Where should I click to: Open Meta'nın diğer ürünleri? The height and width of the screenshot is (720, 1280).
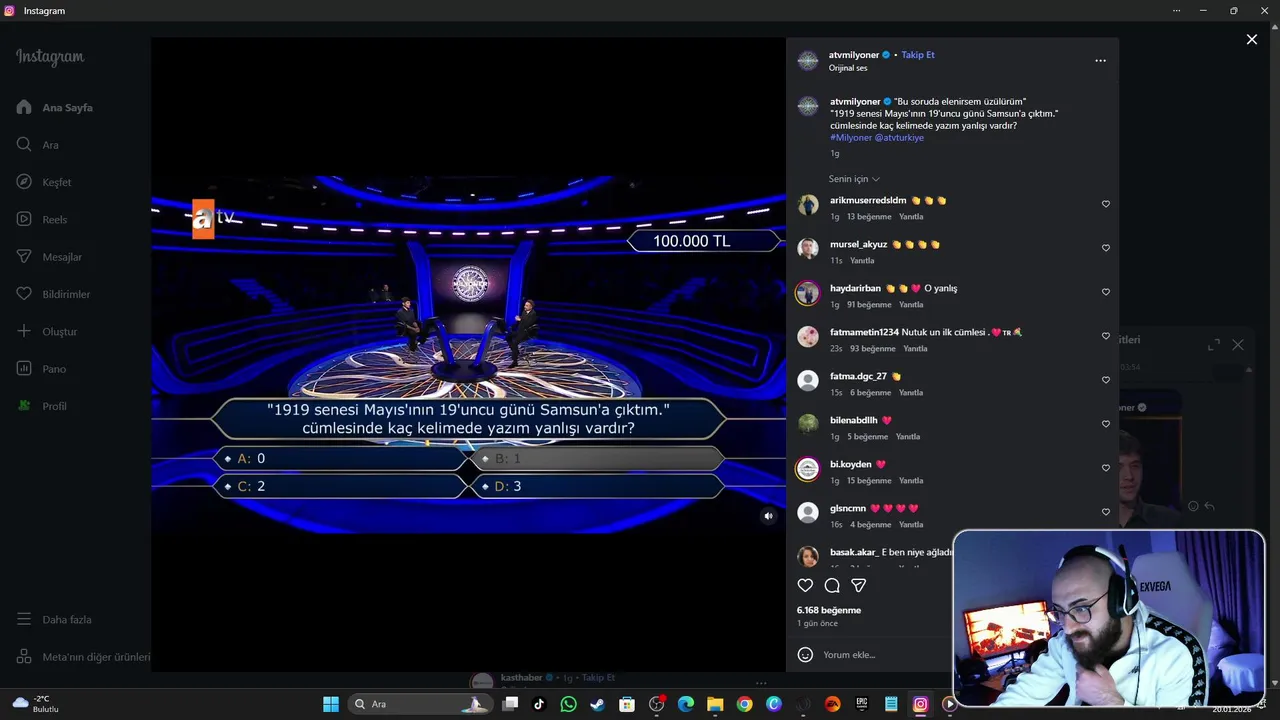tap(83, 657)
